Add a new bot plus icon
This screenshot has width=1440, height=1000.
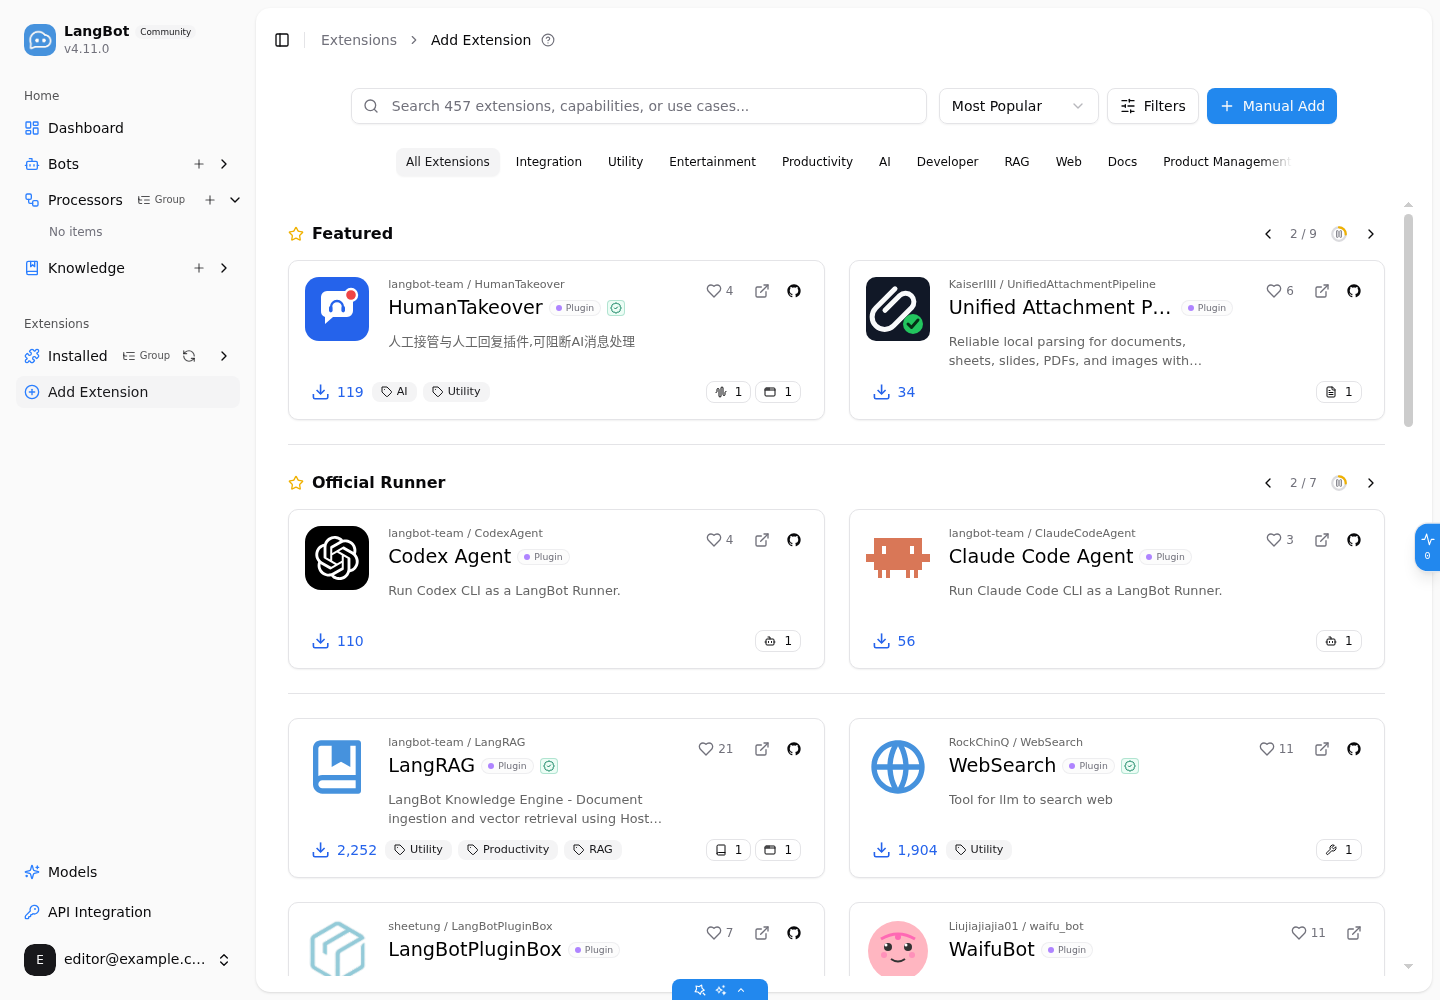click(x=199, y=164)
